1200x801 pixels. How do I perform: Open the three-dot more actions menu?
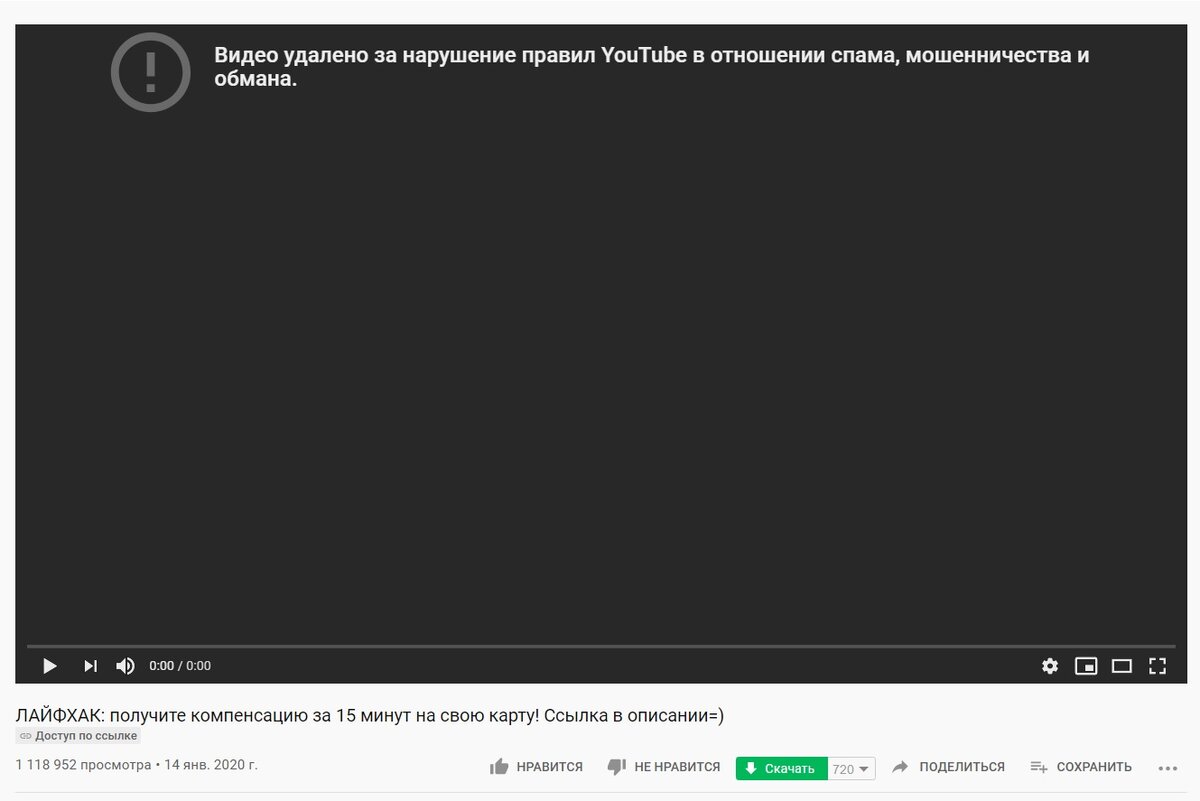pos(1168,768)
